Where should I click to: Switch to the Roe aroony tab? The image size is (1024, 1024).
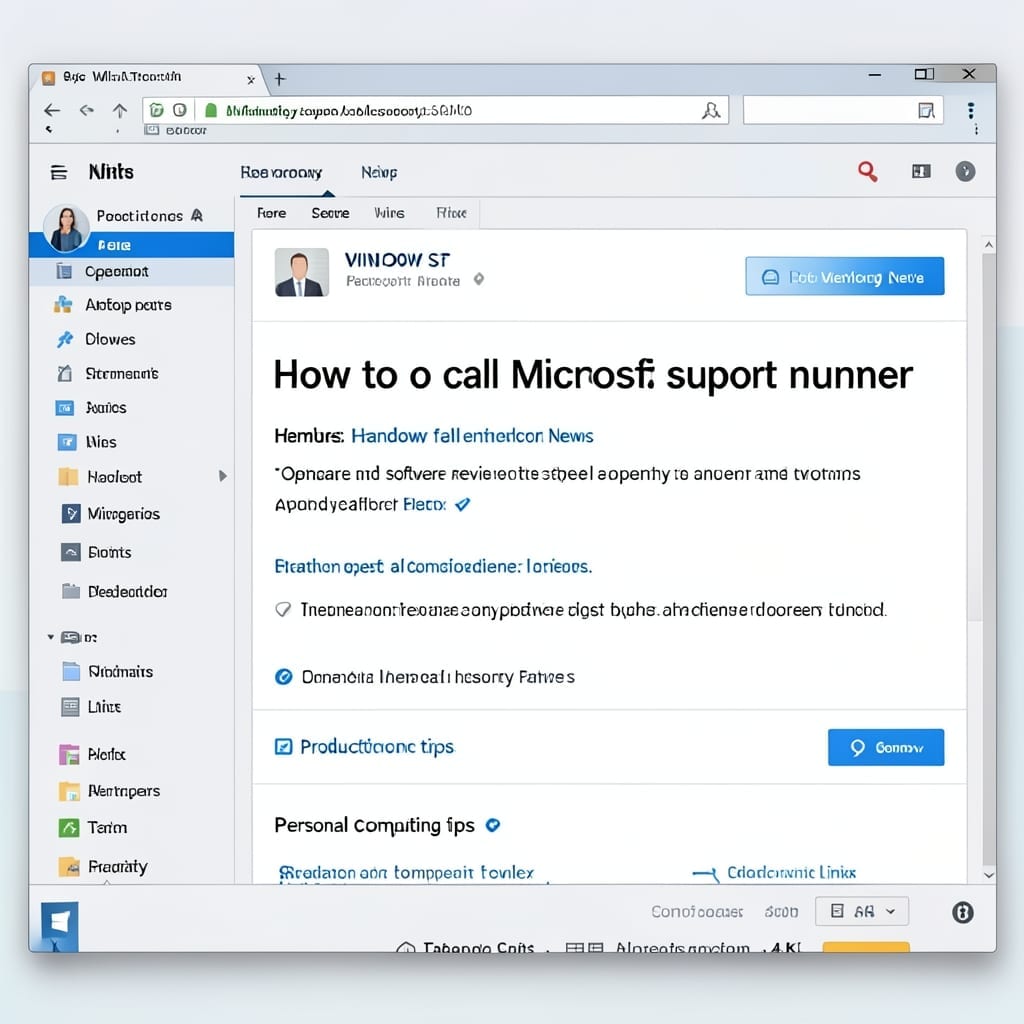coord(281,172)
